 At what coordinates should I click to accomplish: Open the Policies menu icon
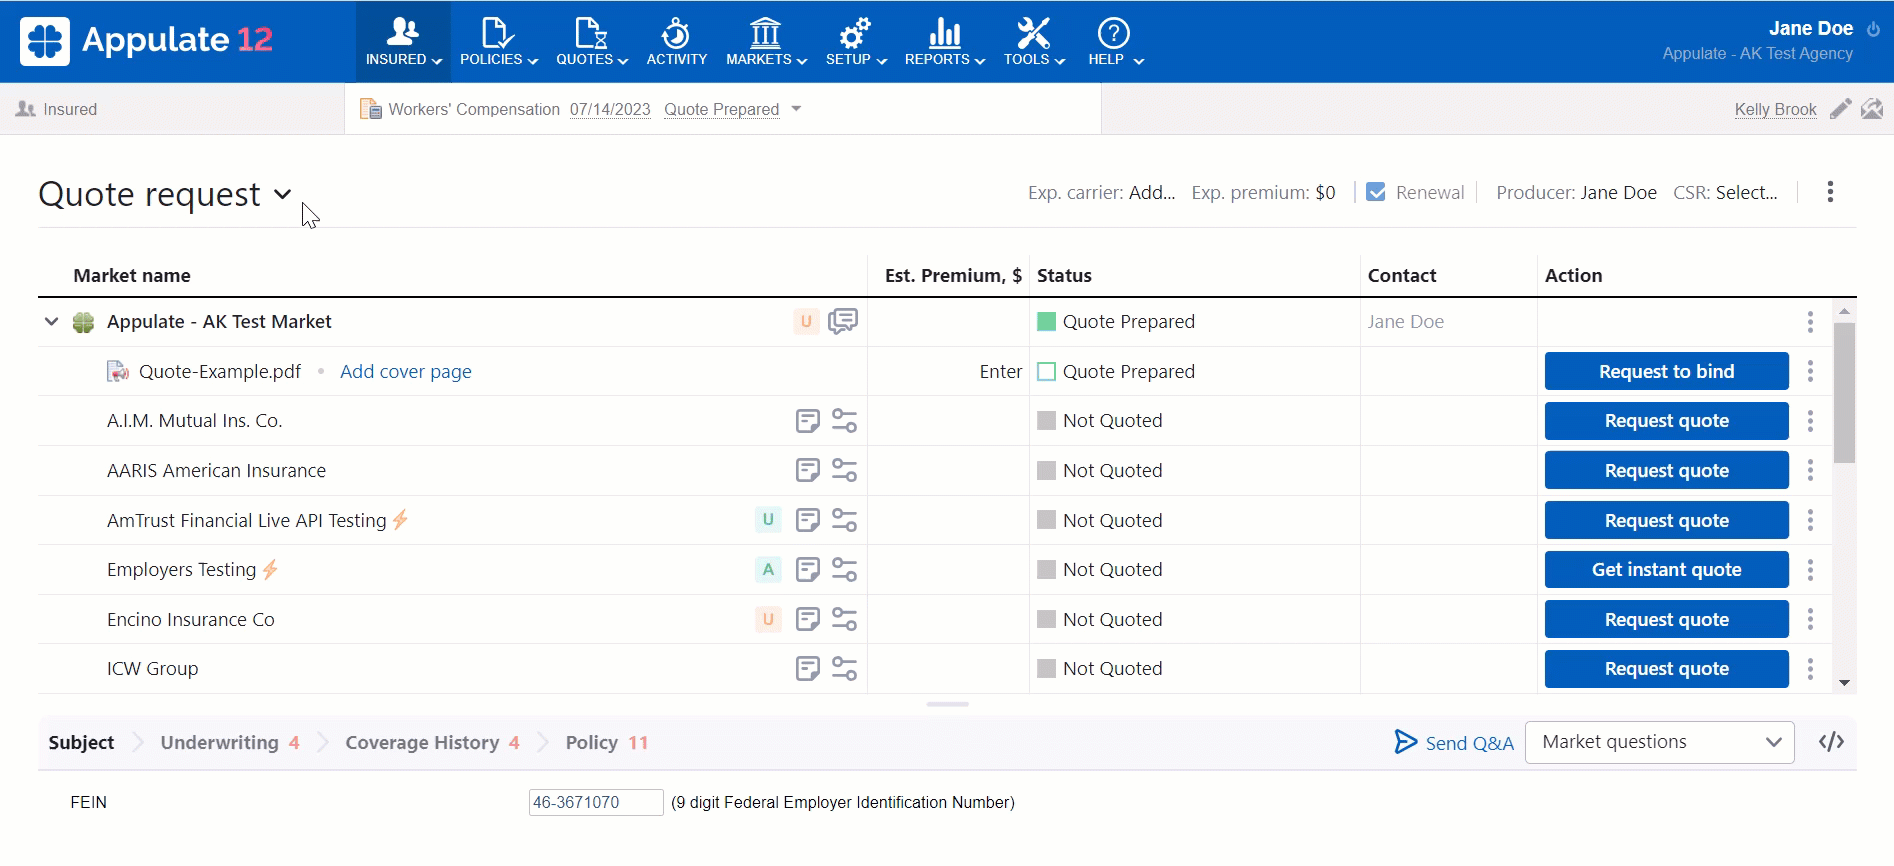(497, 32)
